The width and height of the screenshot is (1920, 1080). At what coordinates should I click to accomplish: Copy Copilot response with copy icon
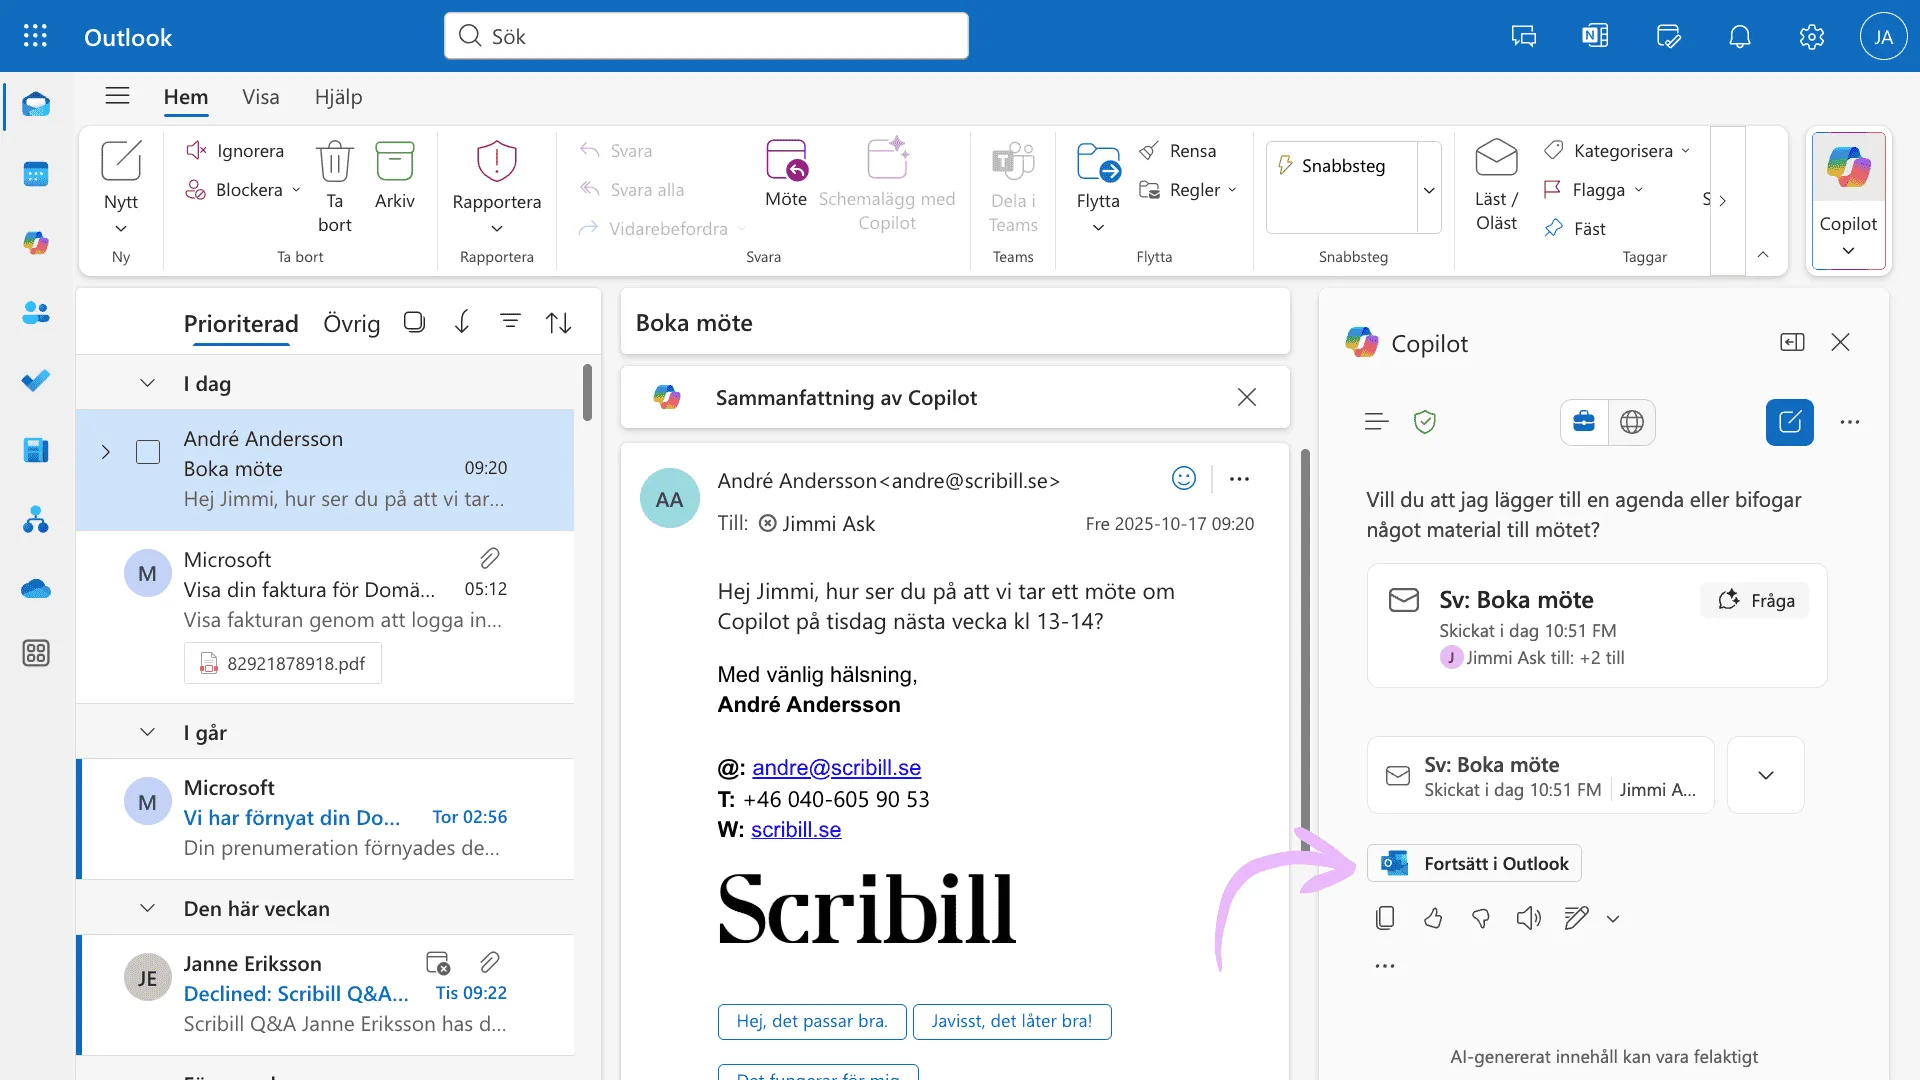coord(1385,918)
